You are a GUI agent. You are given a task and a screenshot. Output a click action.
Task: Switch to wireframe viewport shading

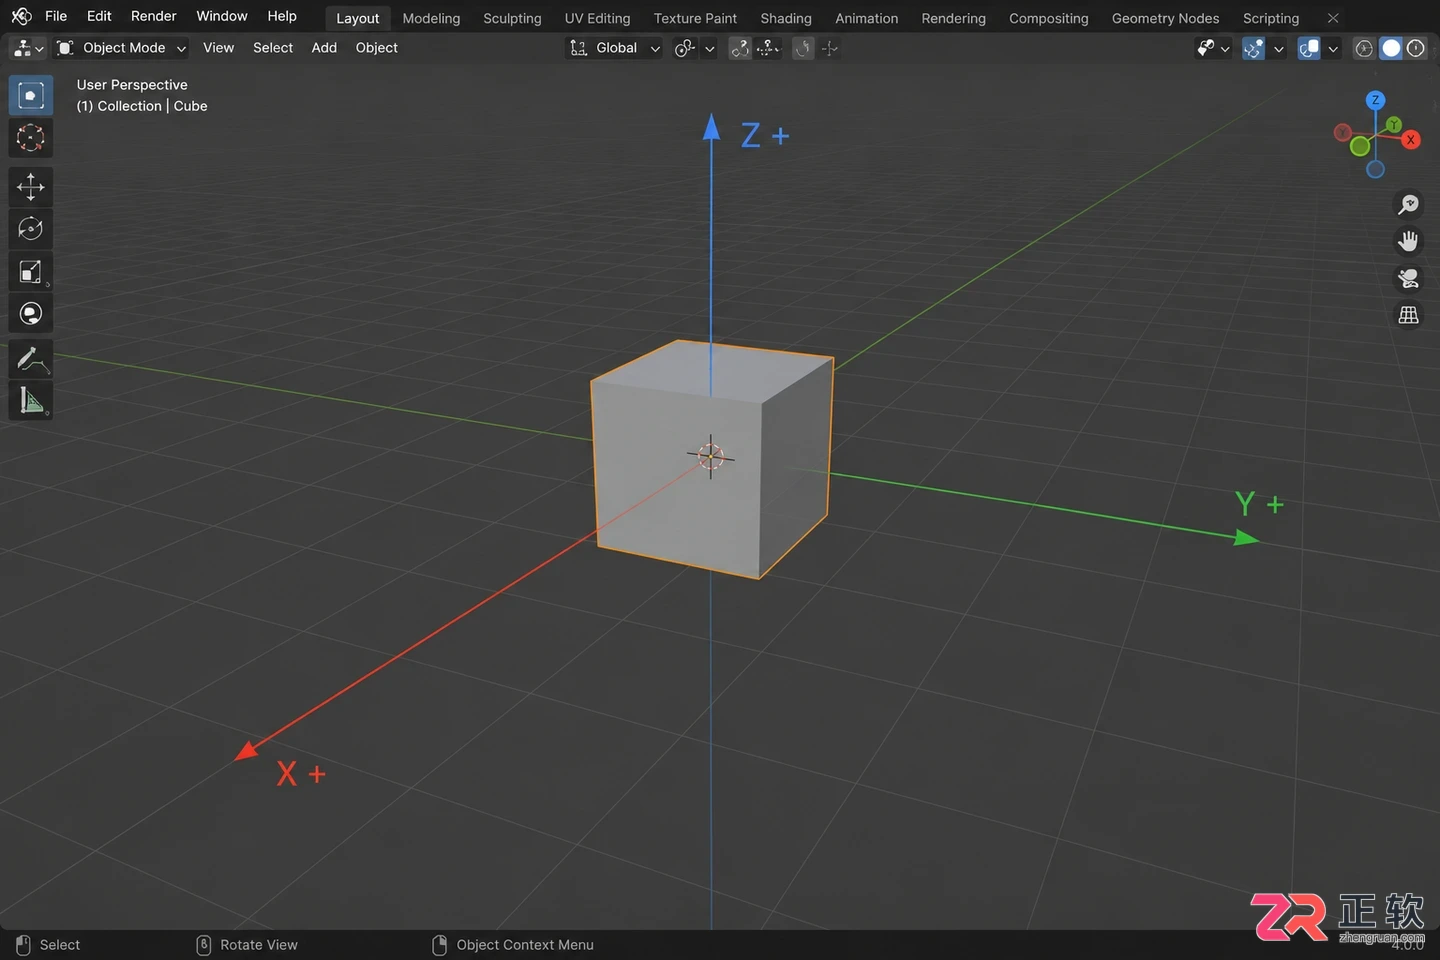(x=1364, y=48)
